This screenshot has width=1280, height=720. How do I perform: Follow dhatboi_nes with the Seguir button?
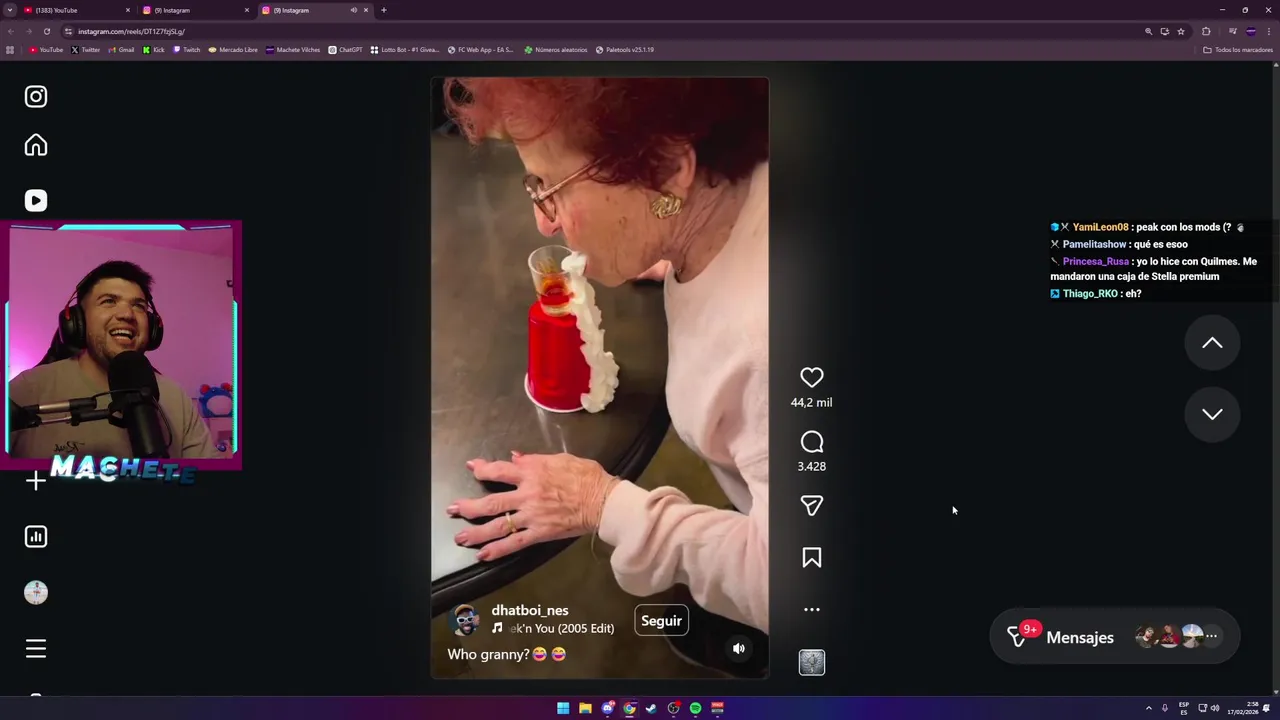661,621
